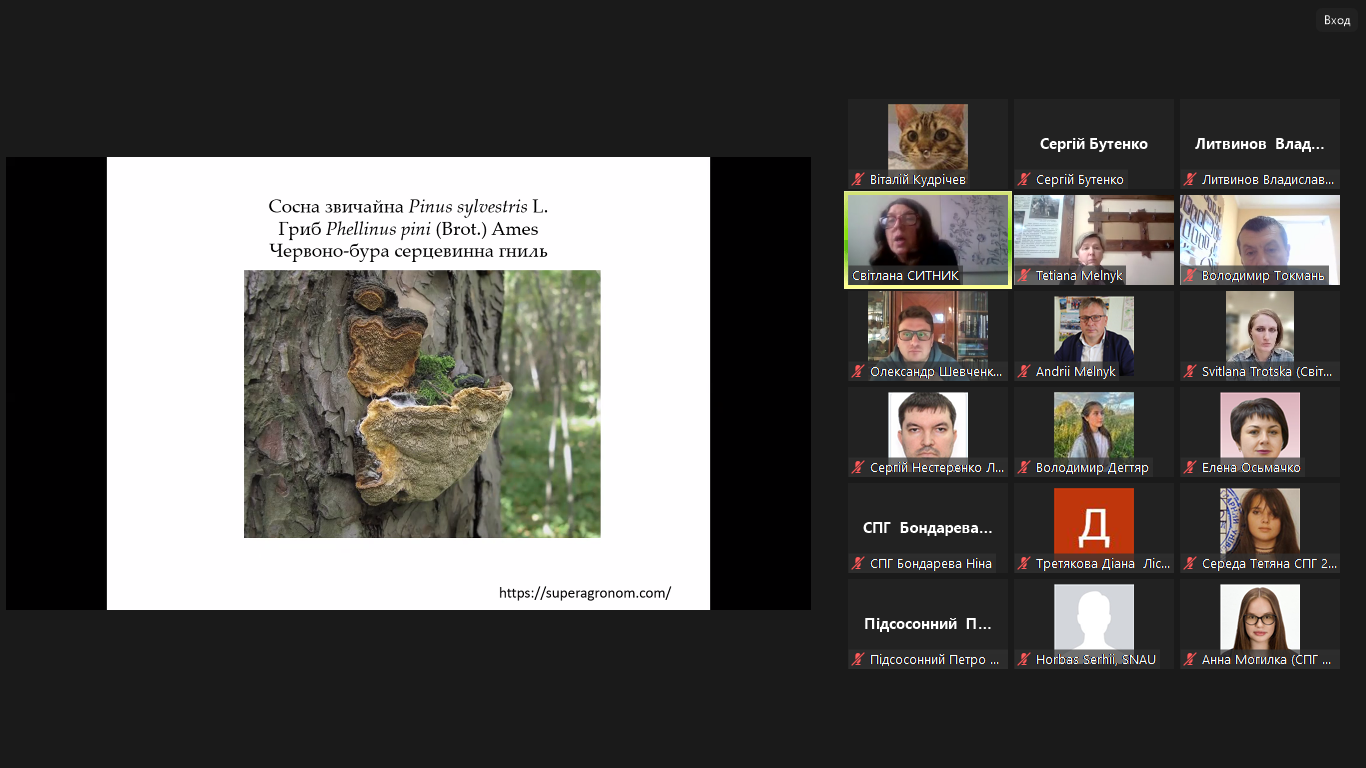Click the muted mic icon beside Елена Осьмачко
The image size is (1366, 768).
1190,468
